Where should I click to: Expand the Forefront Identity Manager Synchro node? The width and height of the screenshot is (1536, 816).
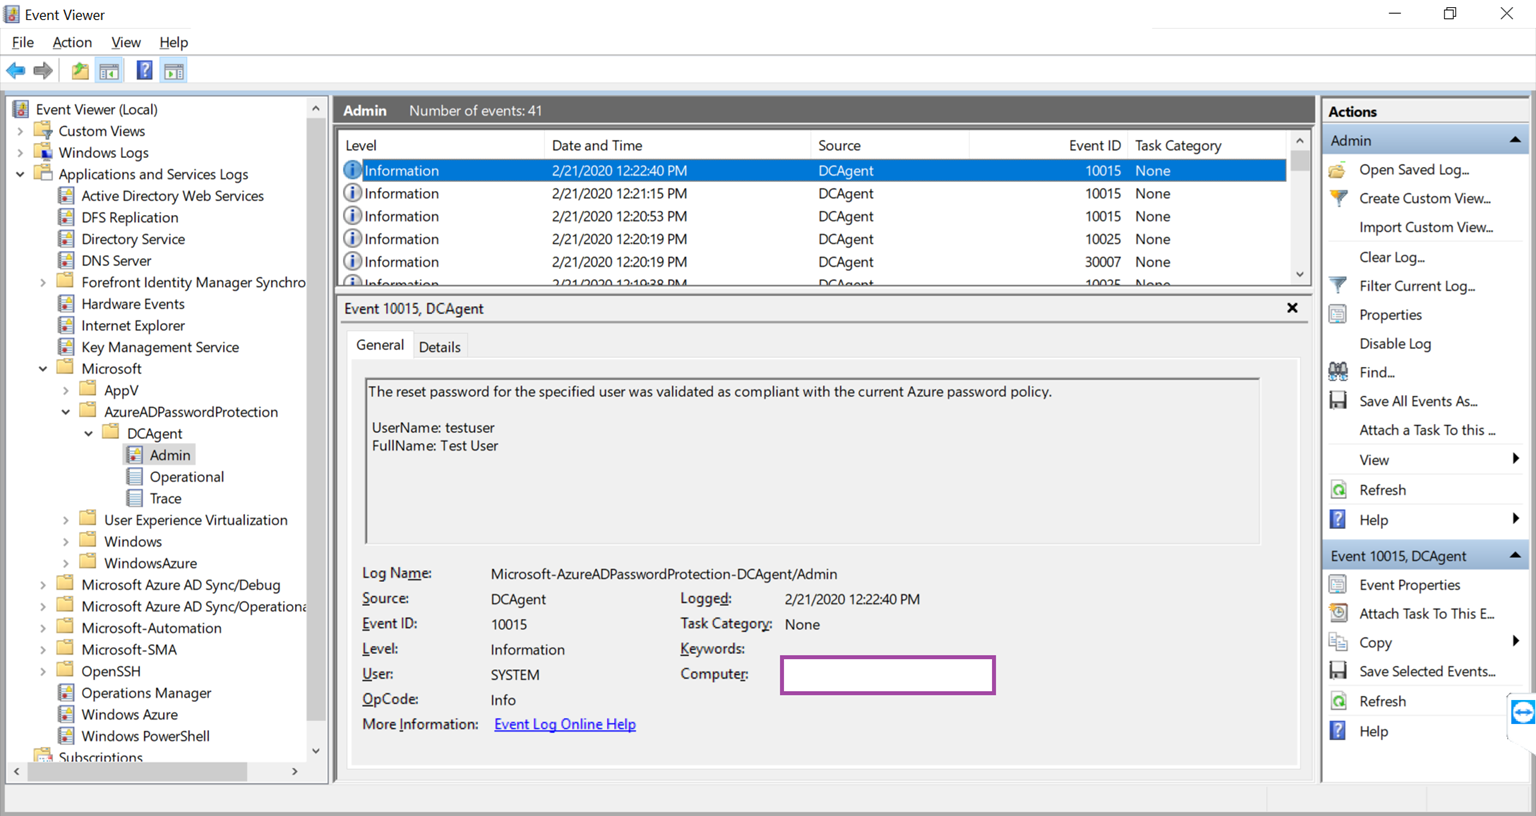tap(43, 283)
